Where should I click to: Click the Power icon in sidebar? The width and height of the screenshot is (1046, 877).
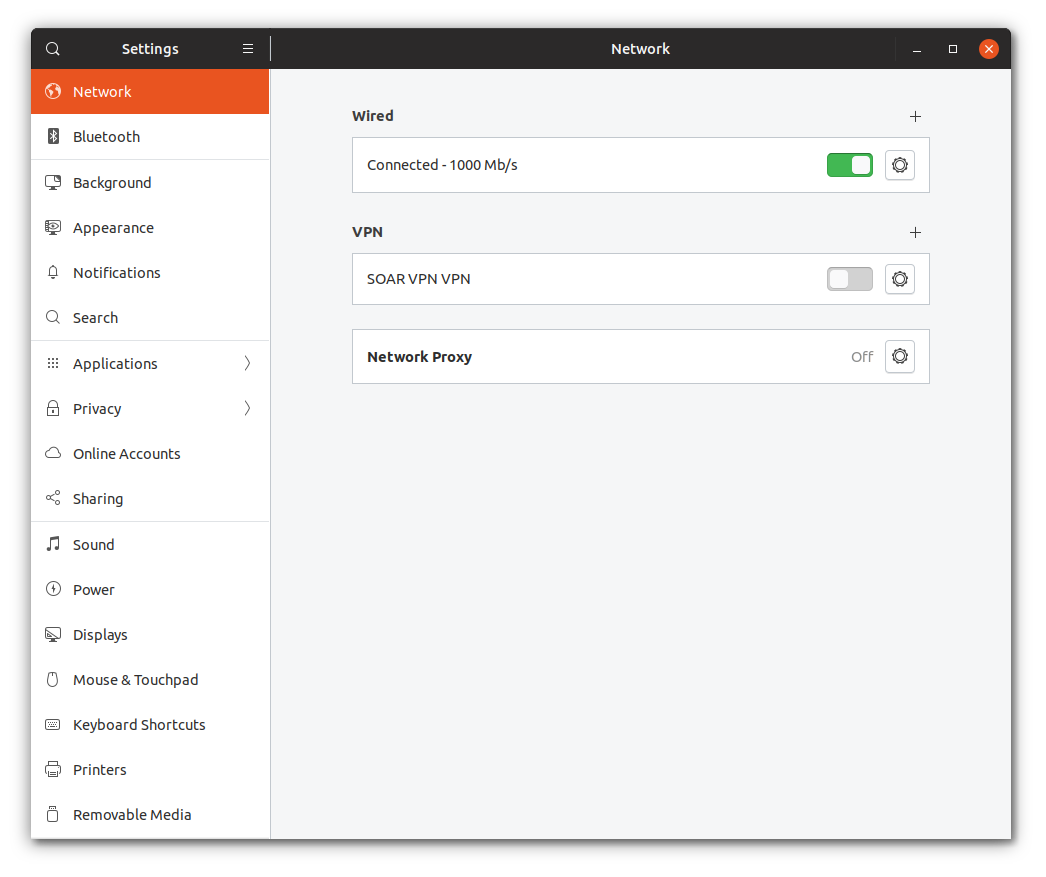(53, 589)
